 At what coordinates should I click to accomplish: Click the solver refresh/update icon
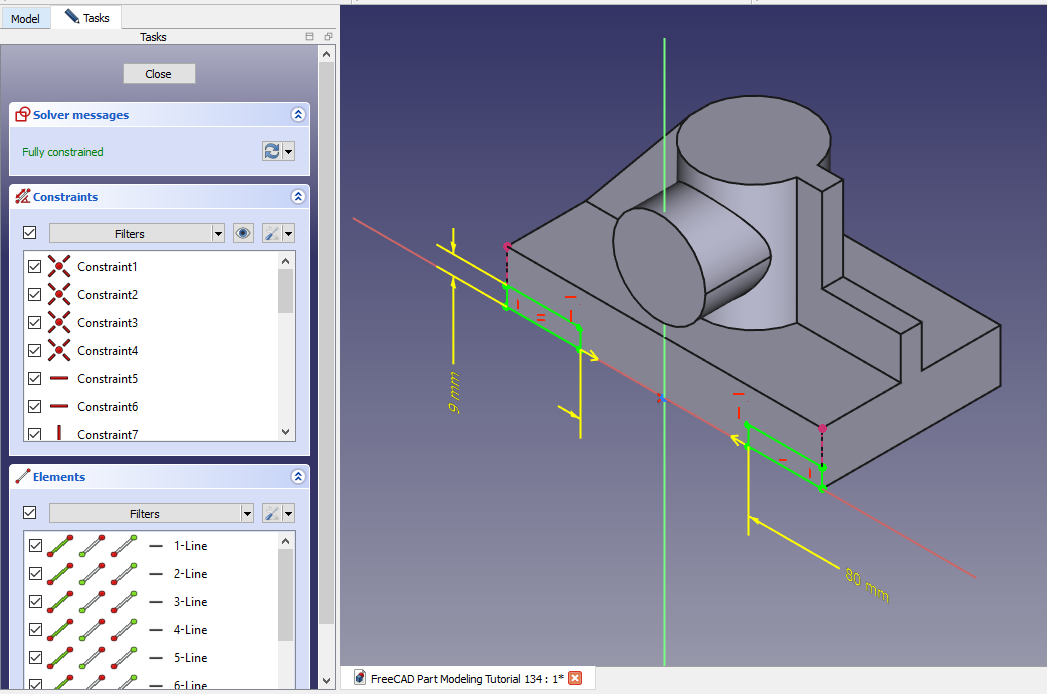[271, 151]
